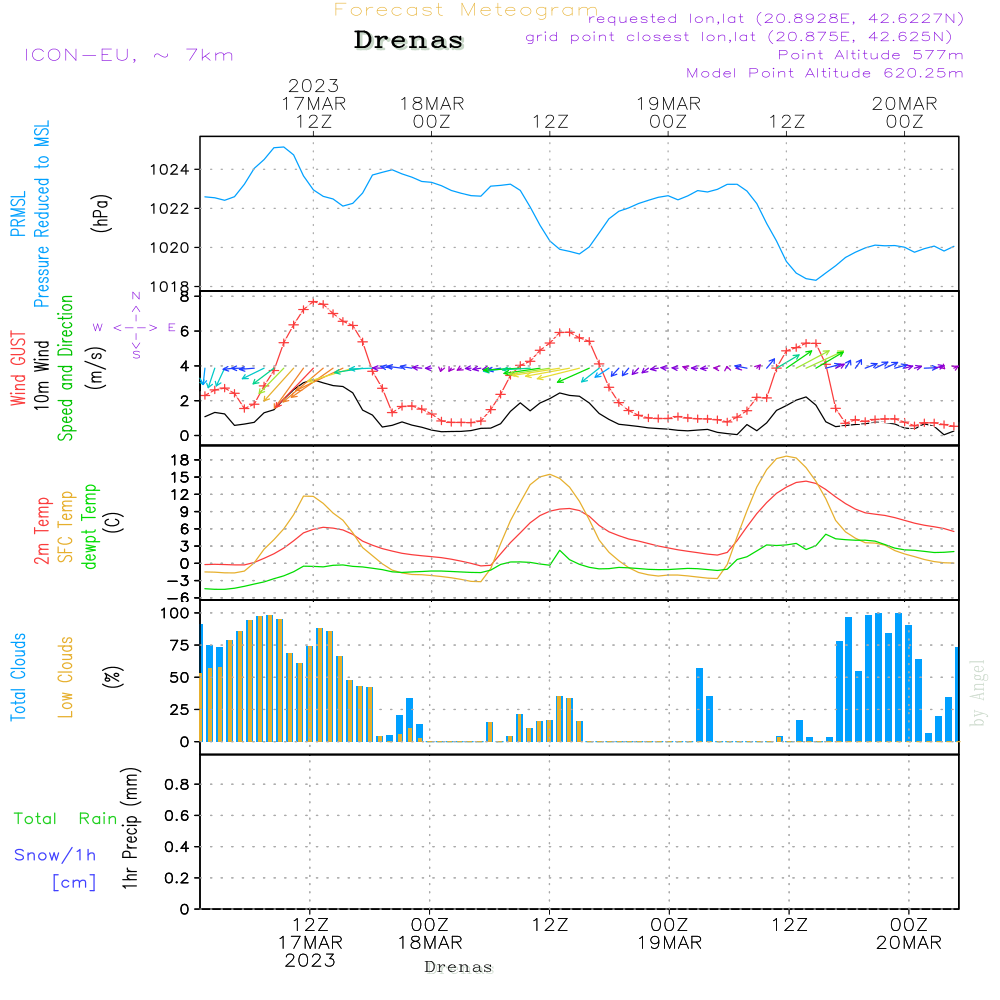Click the "12Z 17MAR 2023" label on the lower time axis
This screenshot has width=1000, height=1000.
[311, 943]
